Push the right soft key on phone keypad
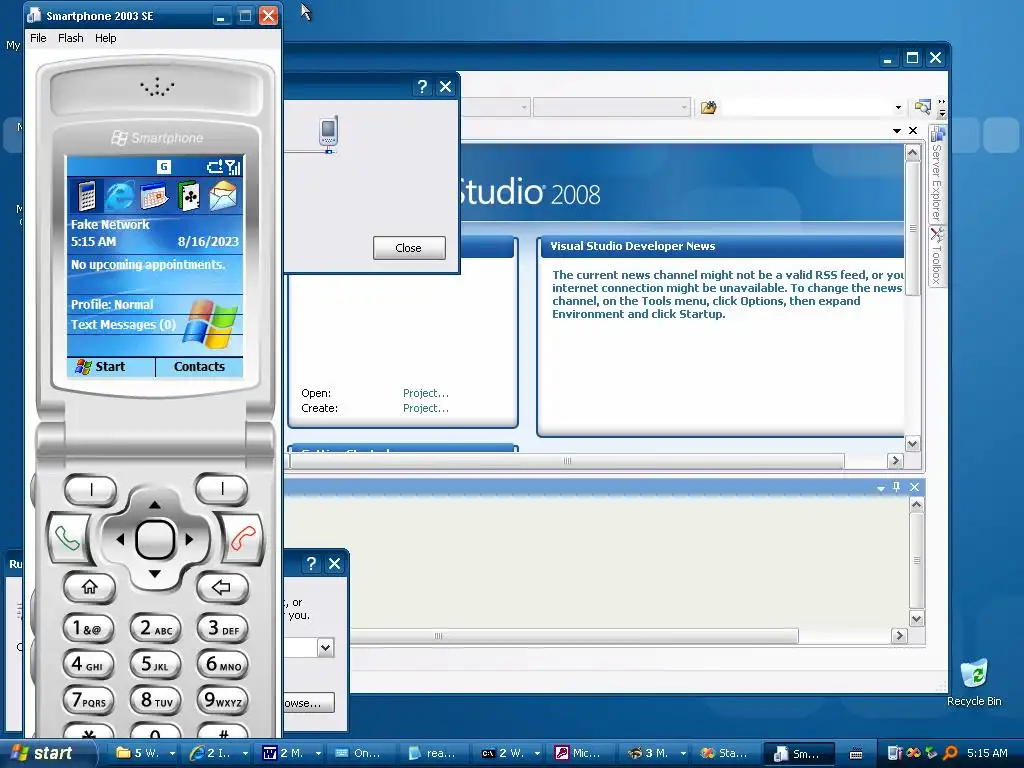 point(222,488)
